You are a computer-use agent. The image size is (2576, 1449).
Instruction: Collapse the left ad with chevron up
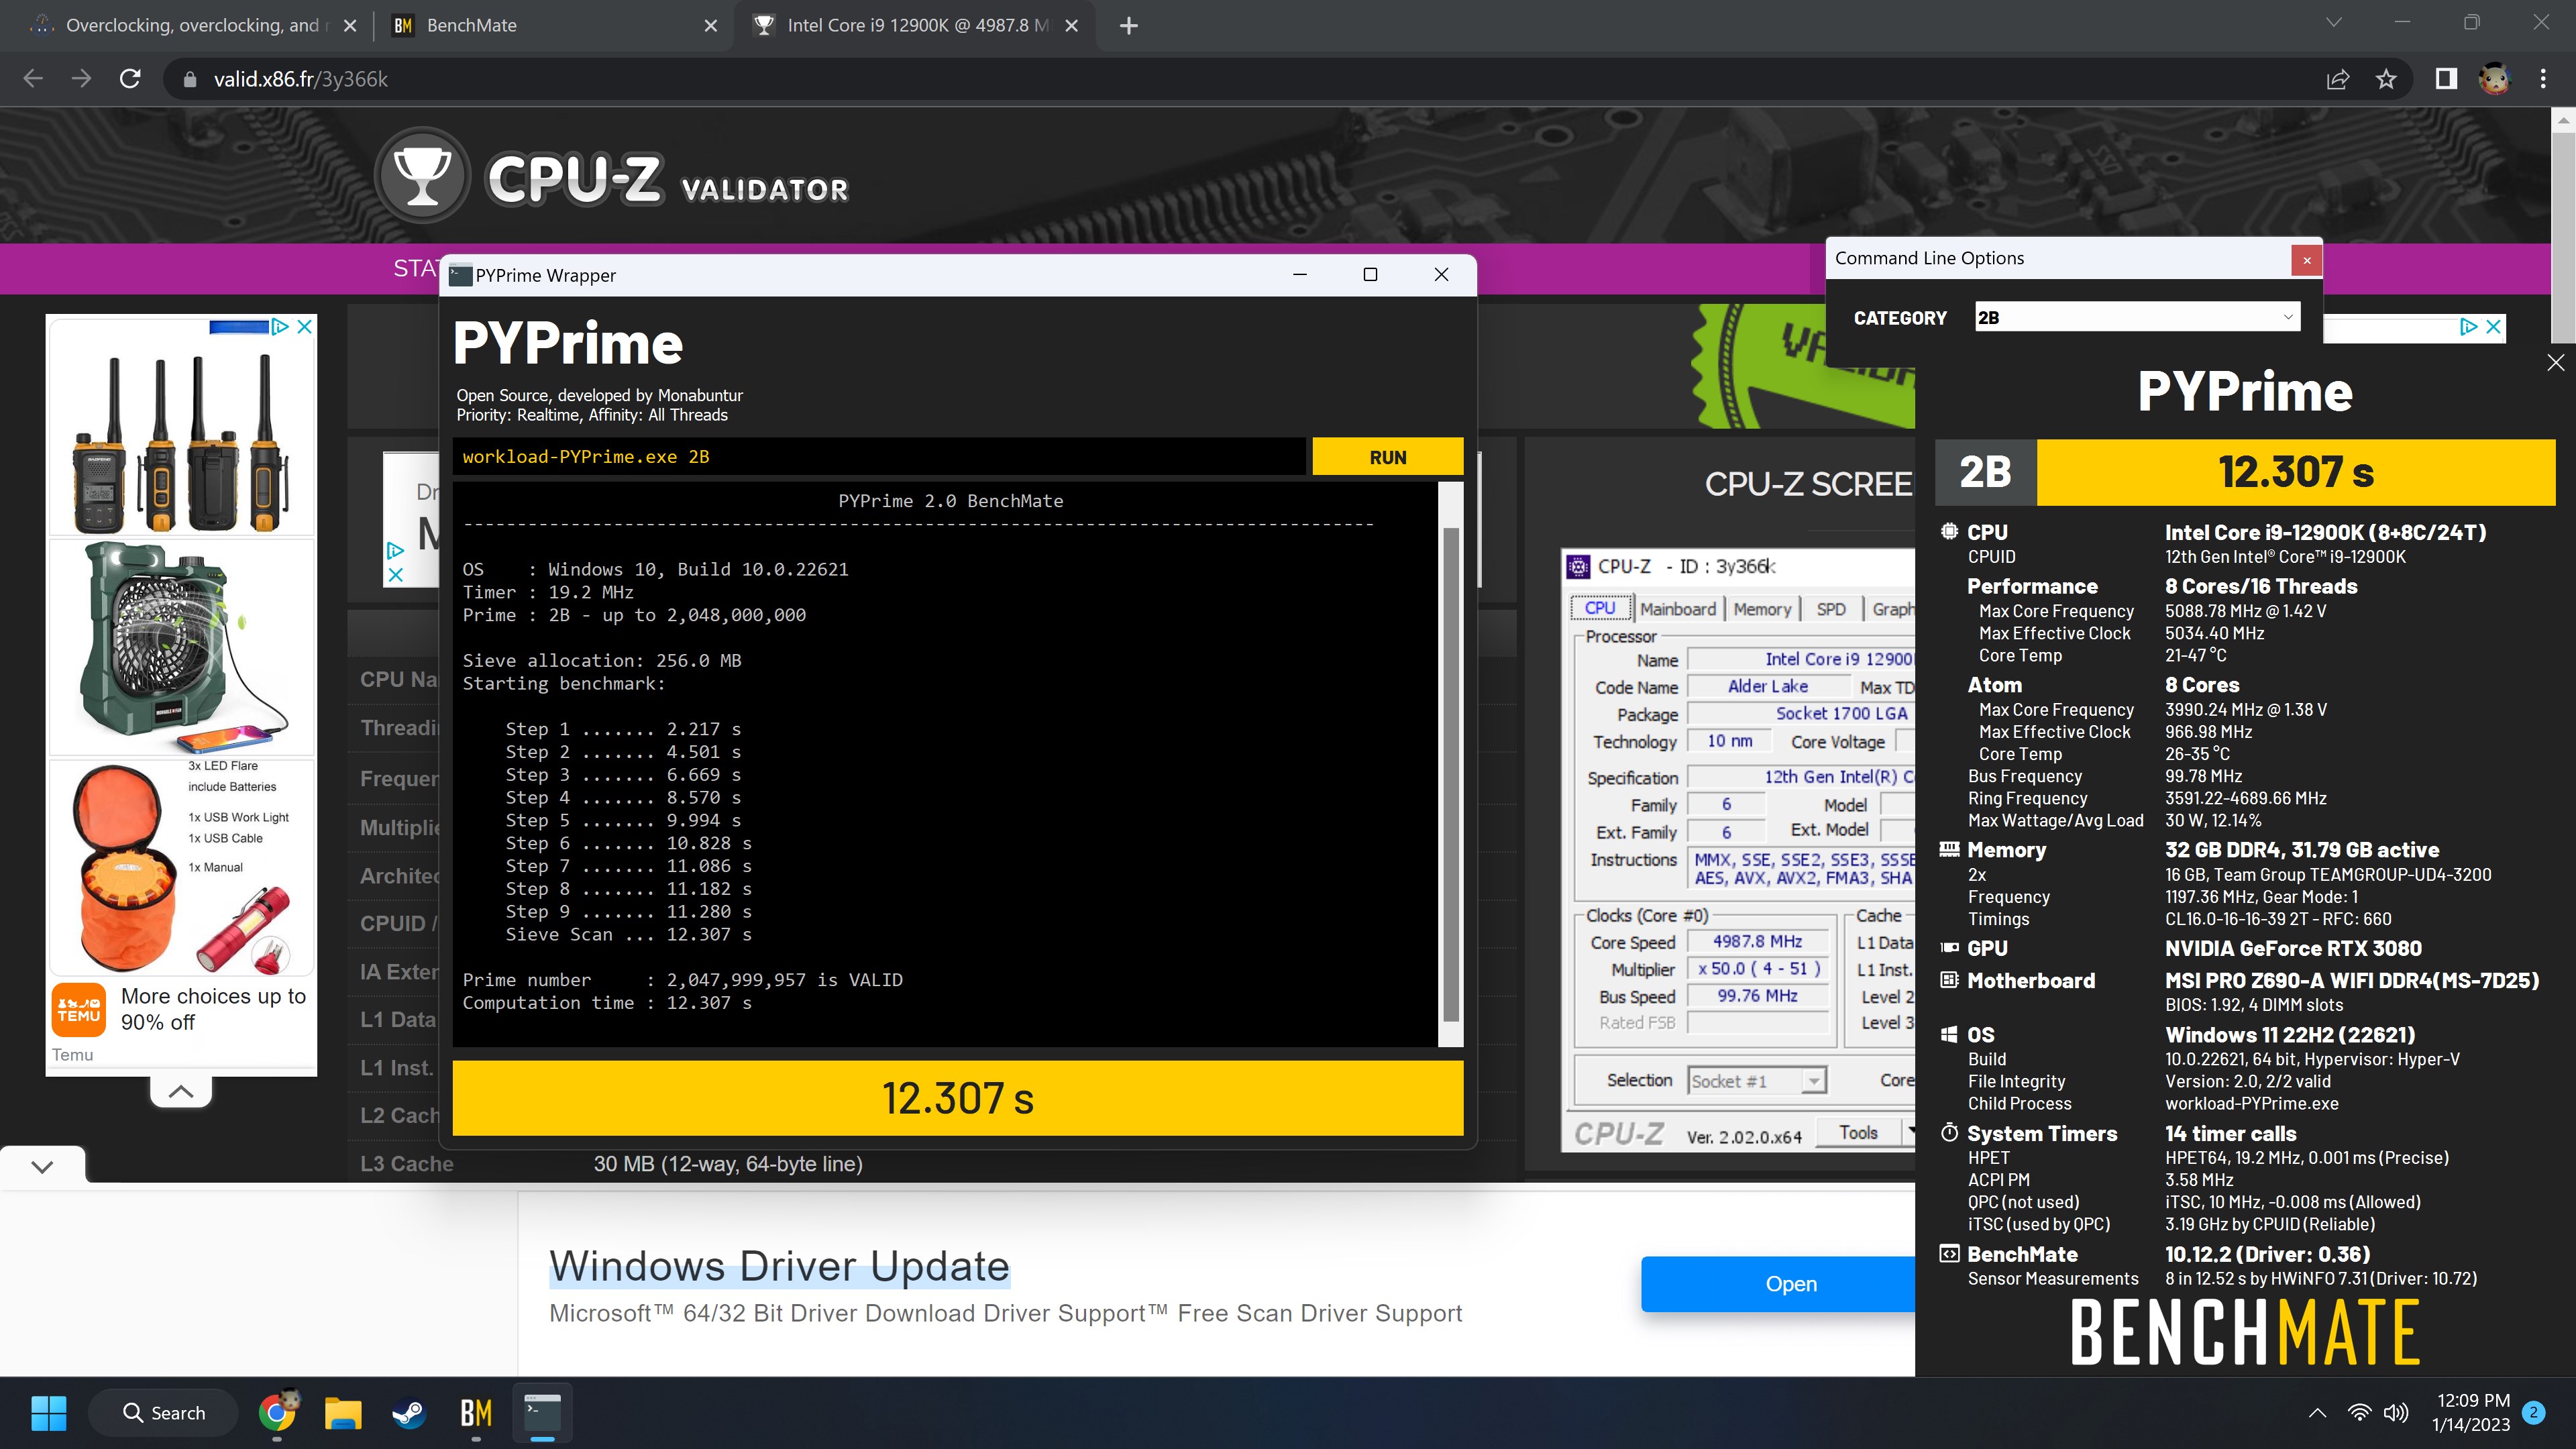click(181, 1091)
